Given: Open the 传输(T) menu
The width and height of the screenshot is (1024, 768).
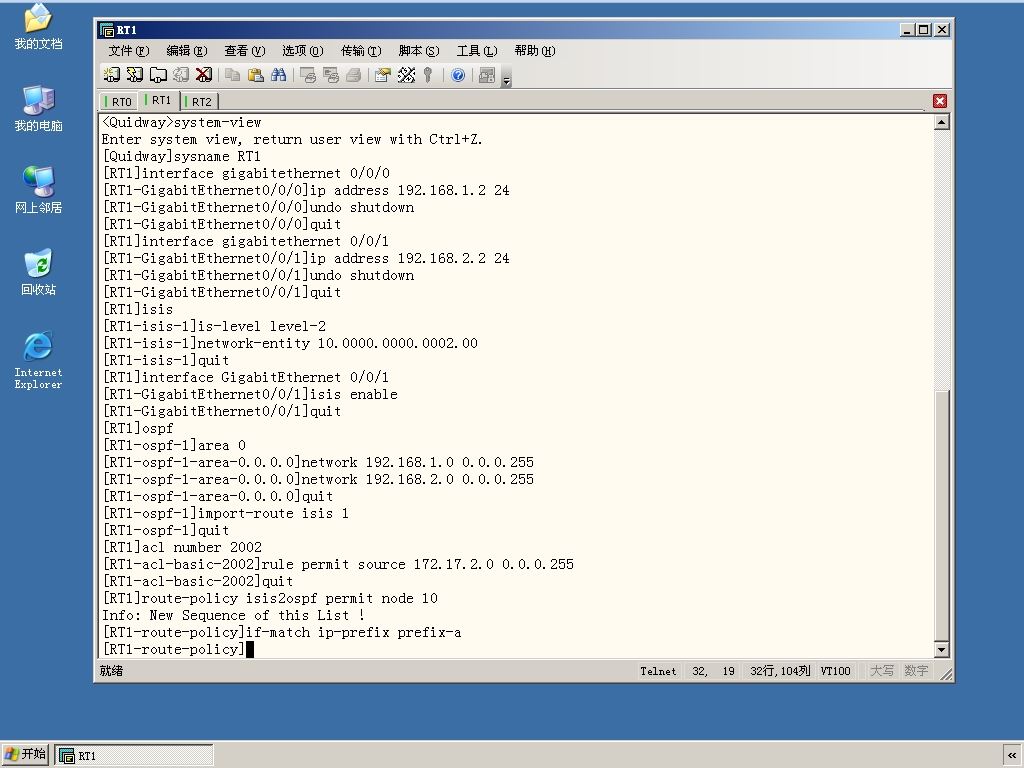Looking at the screenshot, I should pyautogui.click(x=361, y=51).
